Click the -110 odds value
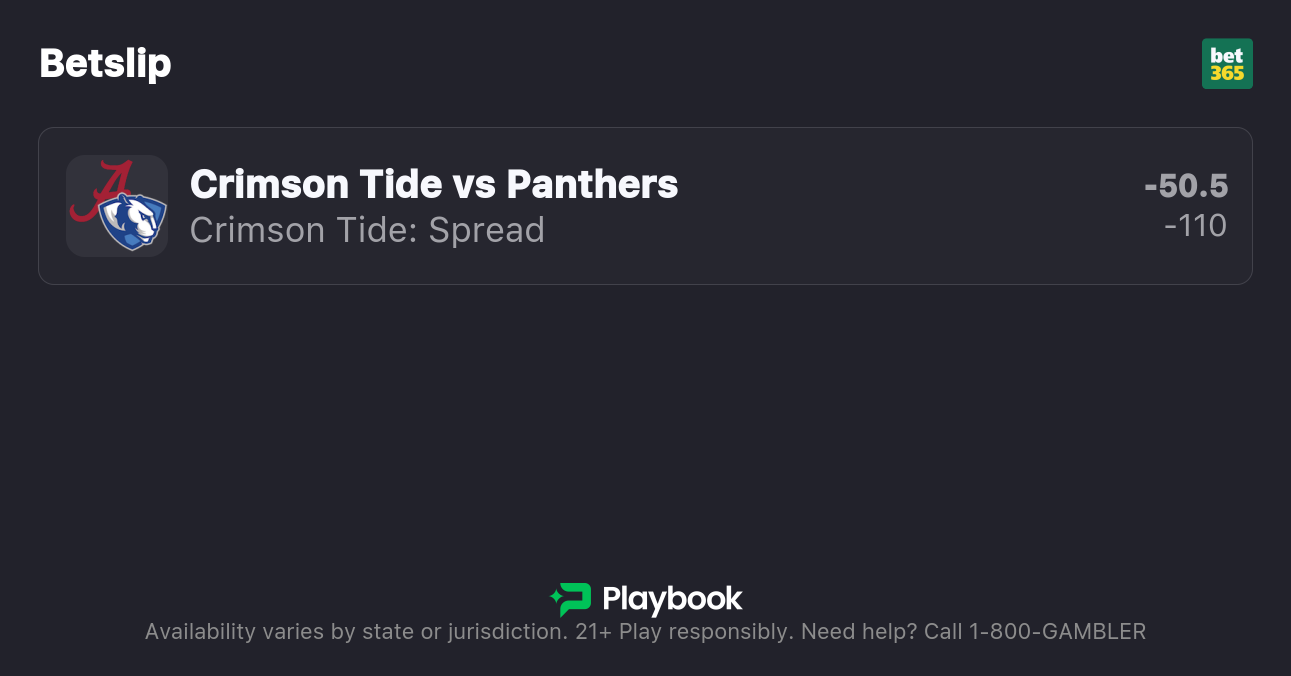 [x=1195, y=226]
